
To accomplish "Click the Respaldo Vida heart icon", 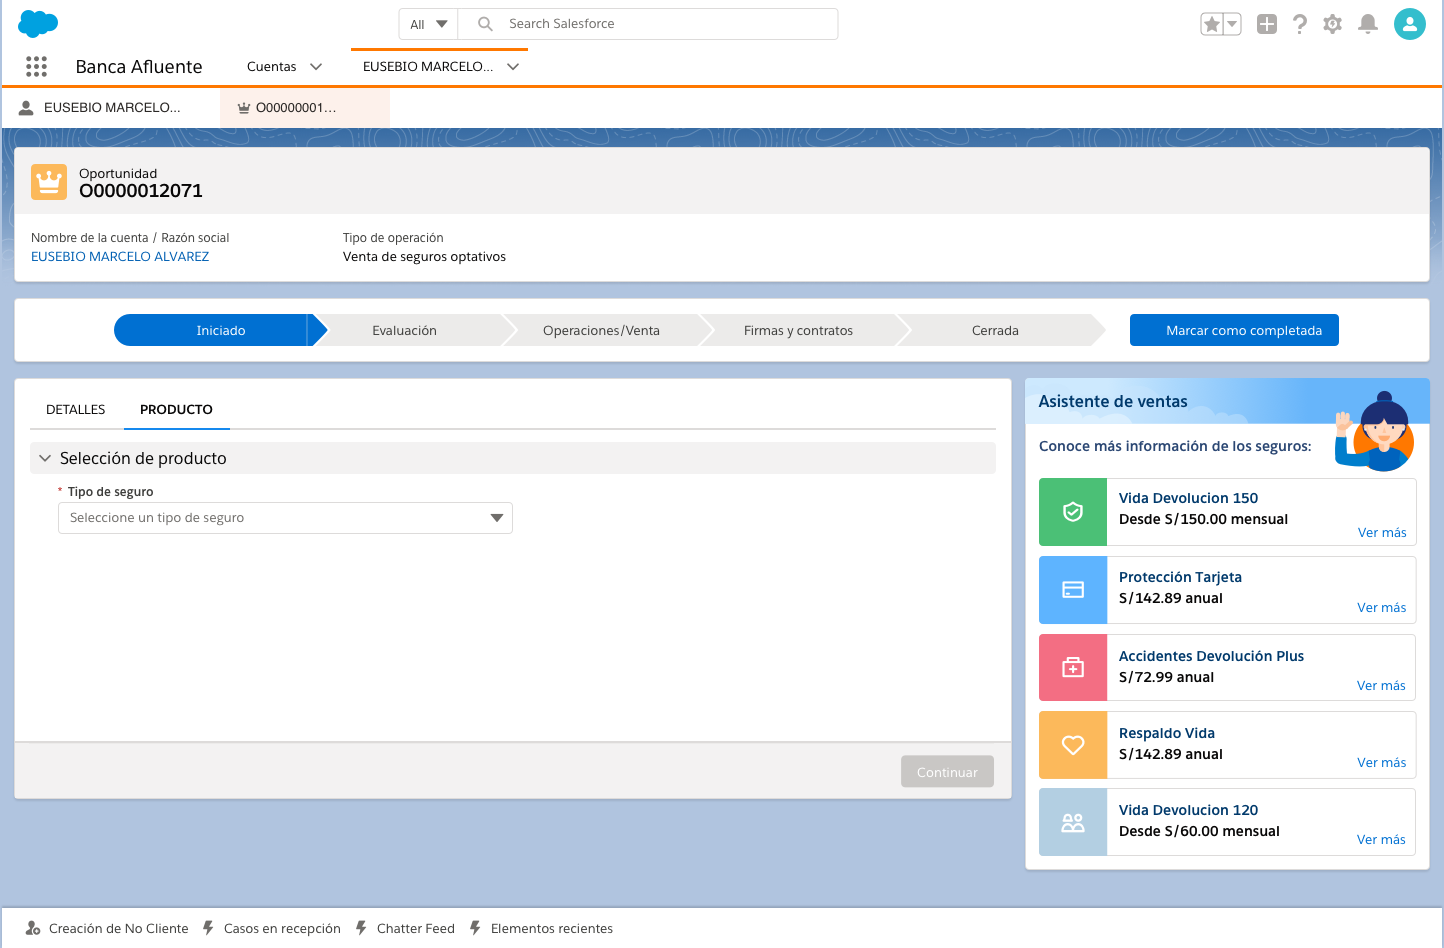I will 1073,745.
